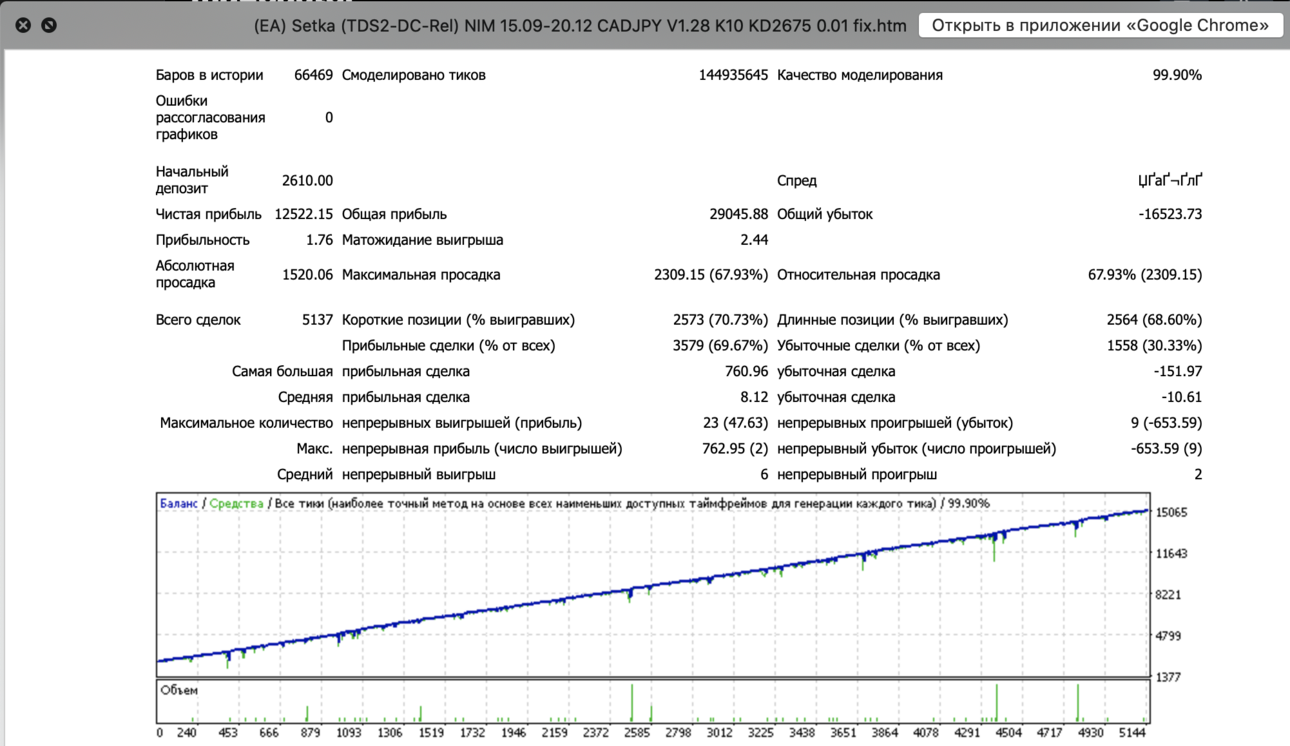Select the expected payoff value 2.44
Image resolution: width=1290 pixels, height=746 pixels.
(755, 240)
